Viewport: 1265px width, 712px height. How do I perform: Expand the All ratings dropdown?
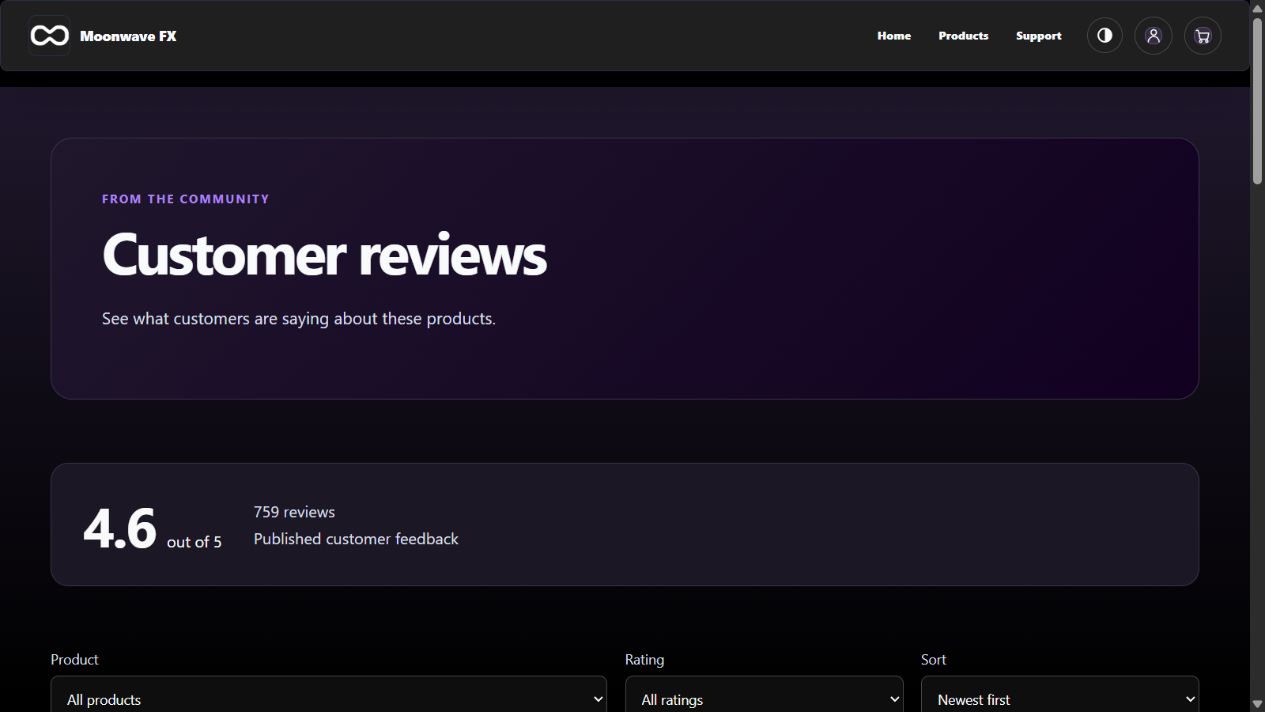click(x=764, y=697)
